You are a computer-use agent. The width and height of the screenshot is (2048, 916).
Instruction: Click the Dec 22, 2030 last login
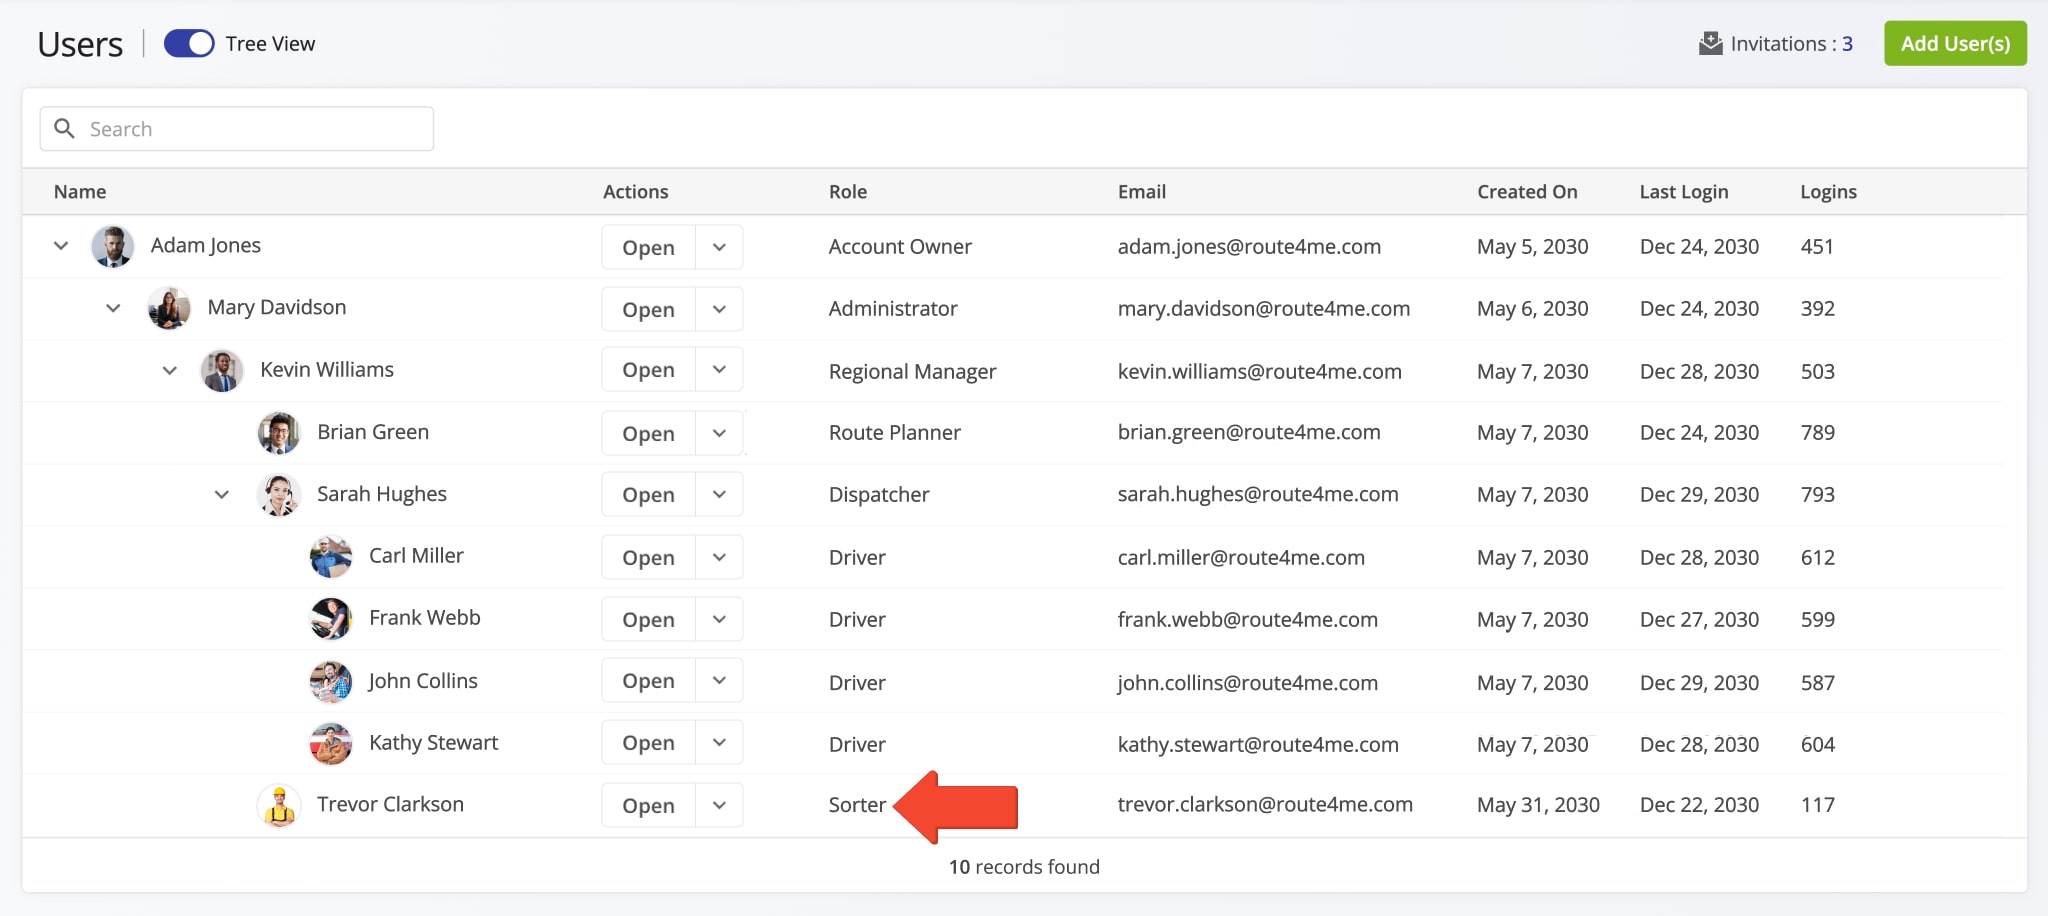point(1699,805)
